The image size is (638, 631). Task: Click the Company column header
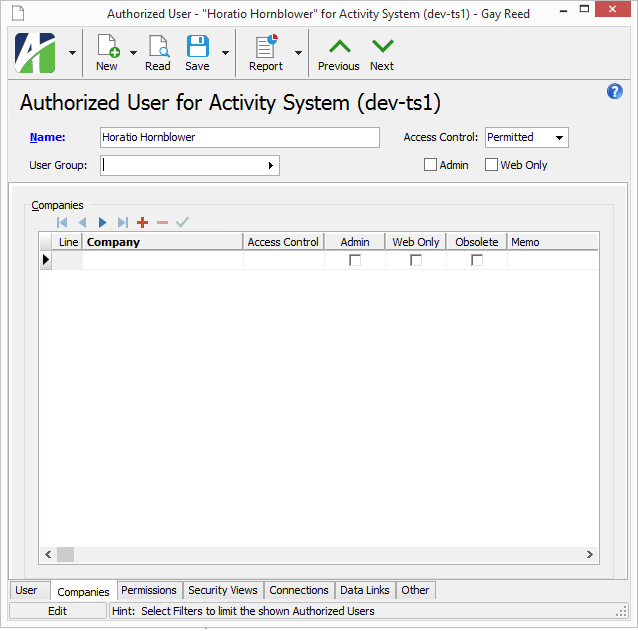tap(163, 242)
